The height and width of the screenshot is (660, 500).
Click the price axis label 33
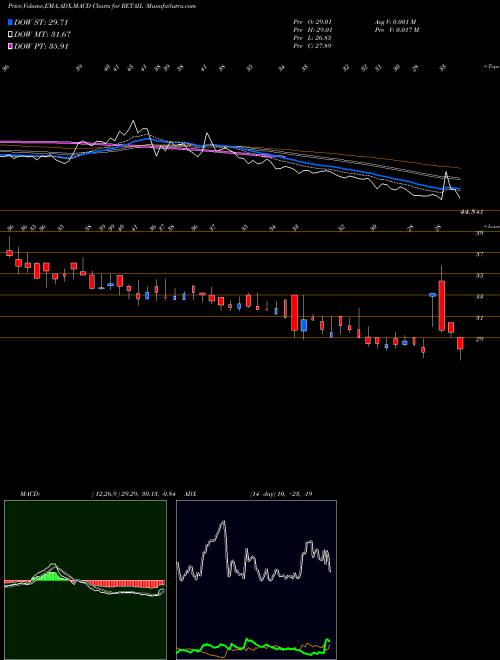click(479, 296)
